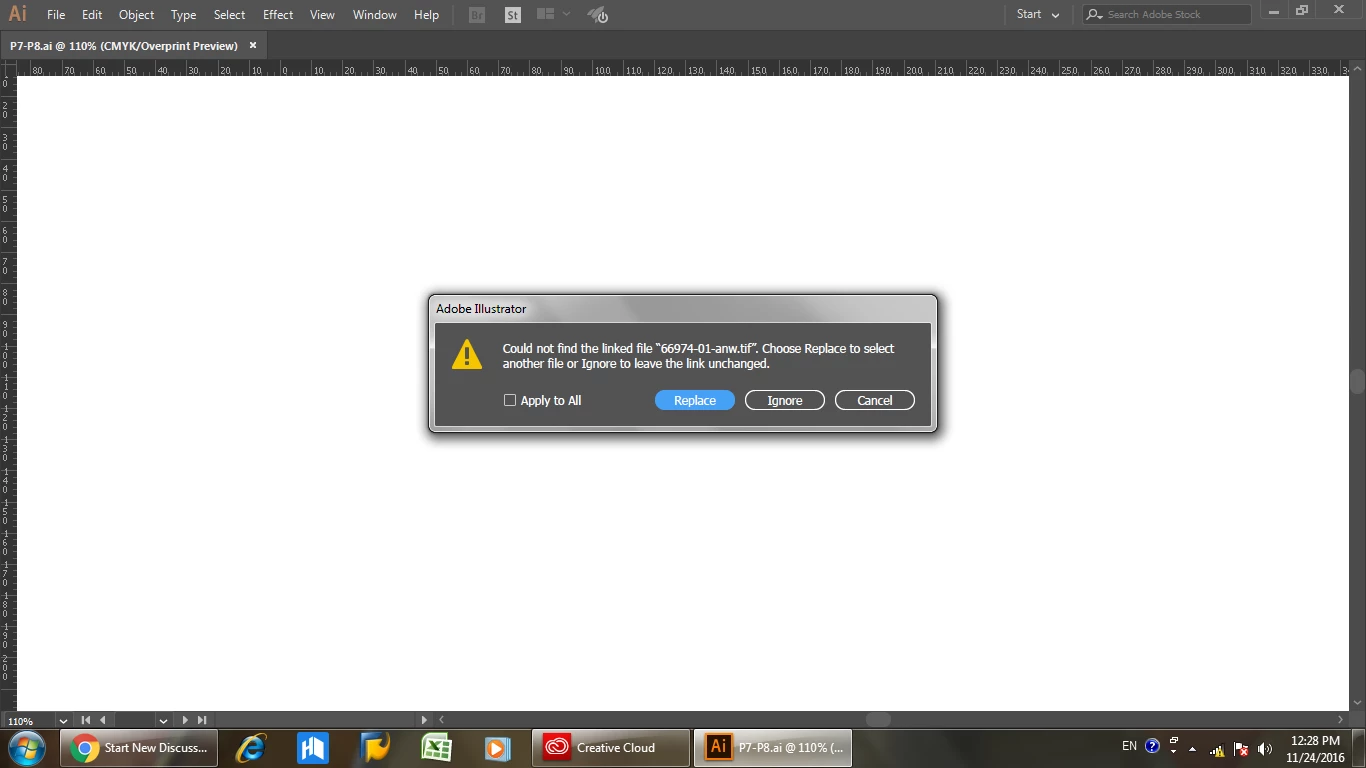Screen dimensions: 1366x768
Task: Click the volume speaker tray icon
Action: (1265, 749)
